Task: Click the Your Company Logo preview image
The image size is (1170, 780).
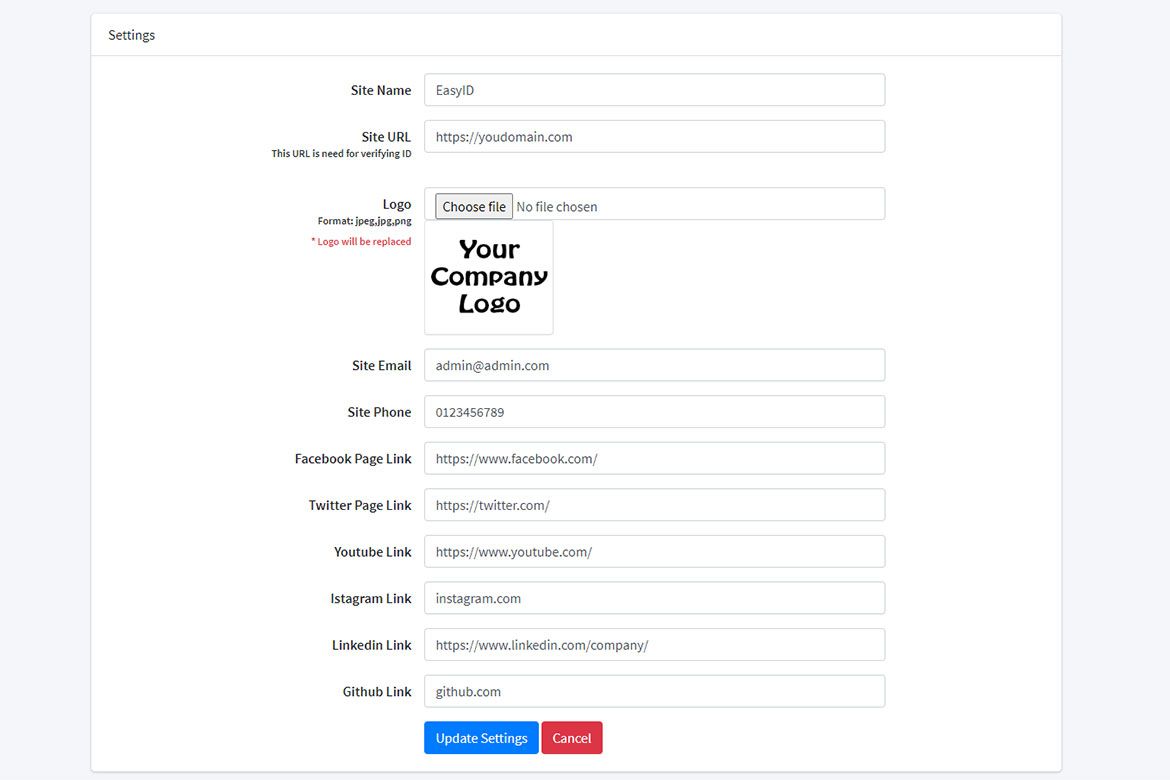Action: 489,277
